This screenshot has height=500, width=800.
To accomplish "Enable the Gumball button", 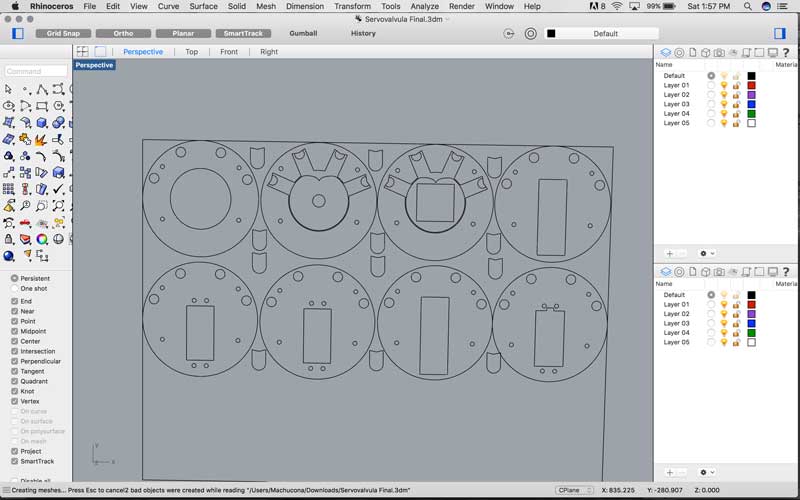I will click(x=303, y=33).
